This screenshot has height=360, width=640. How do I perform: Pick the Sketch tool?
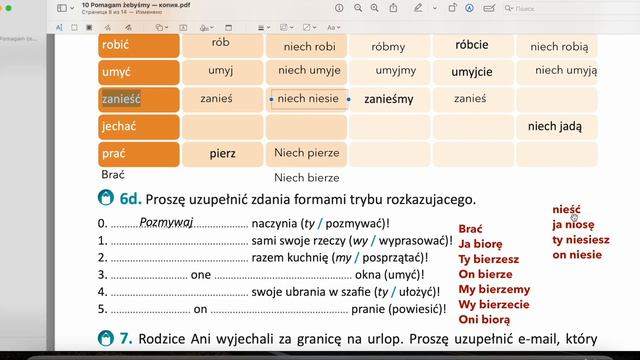[x=108, y=27]
